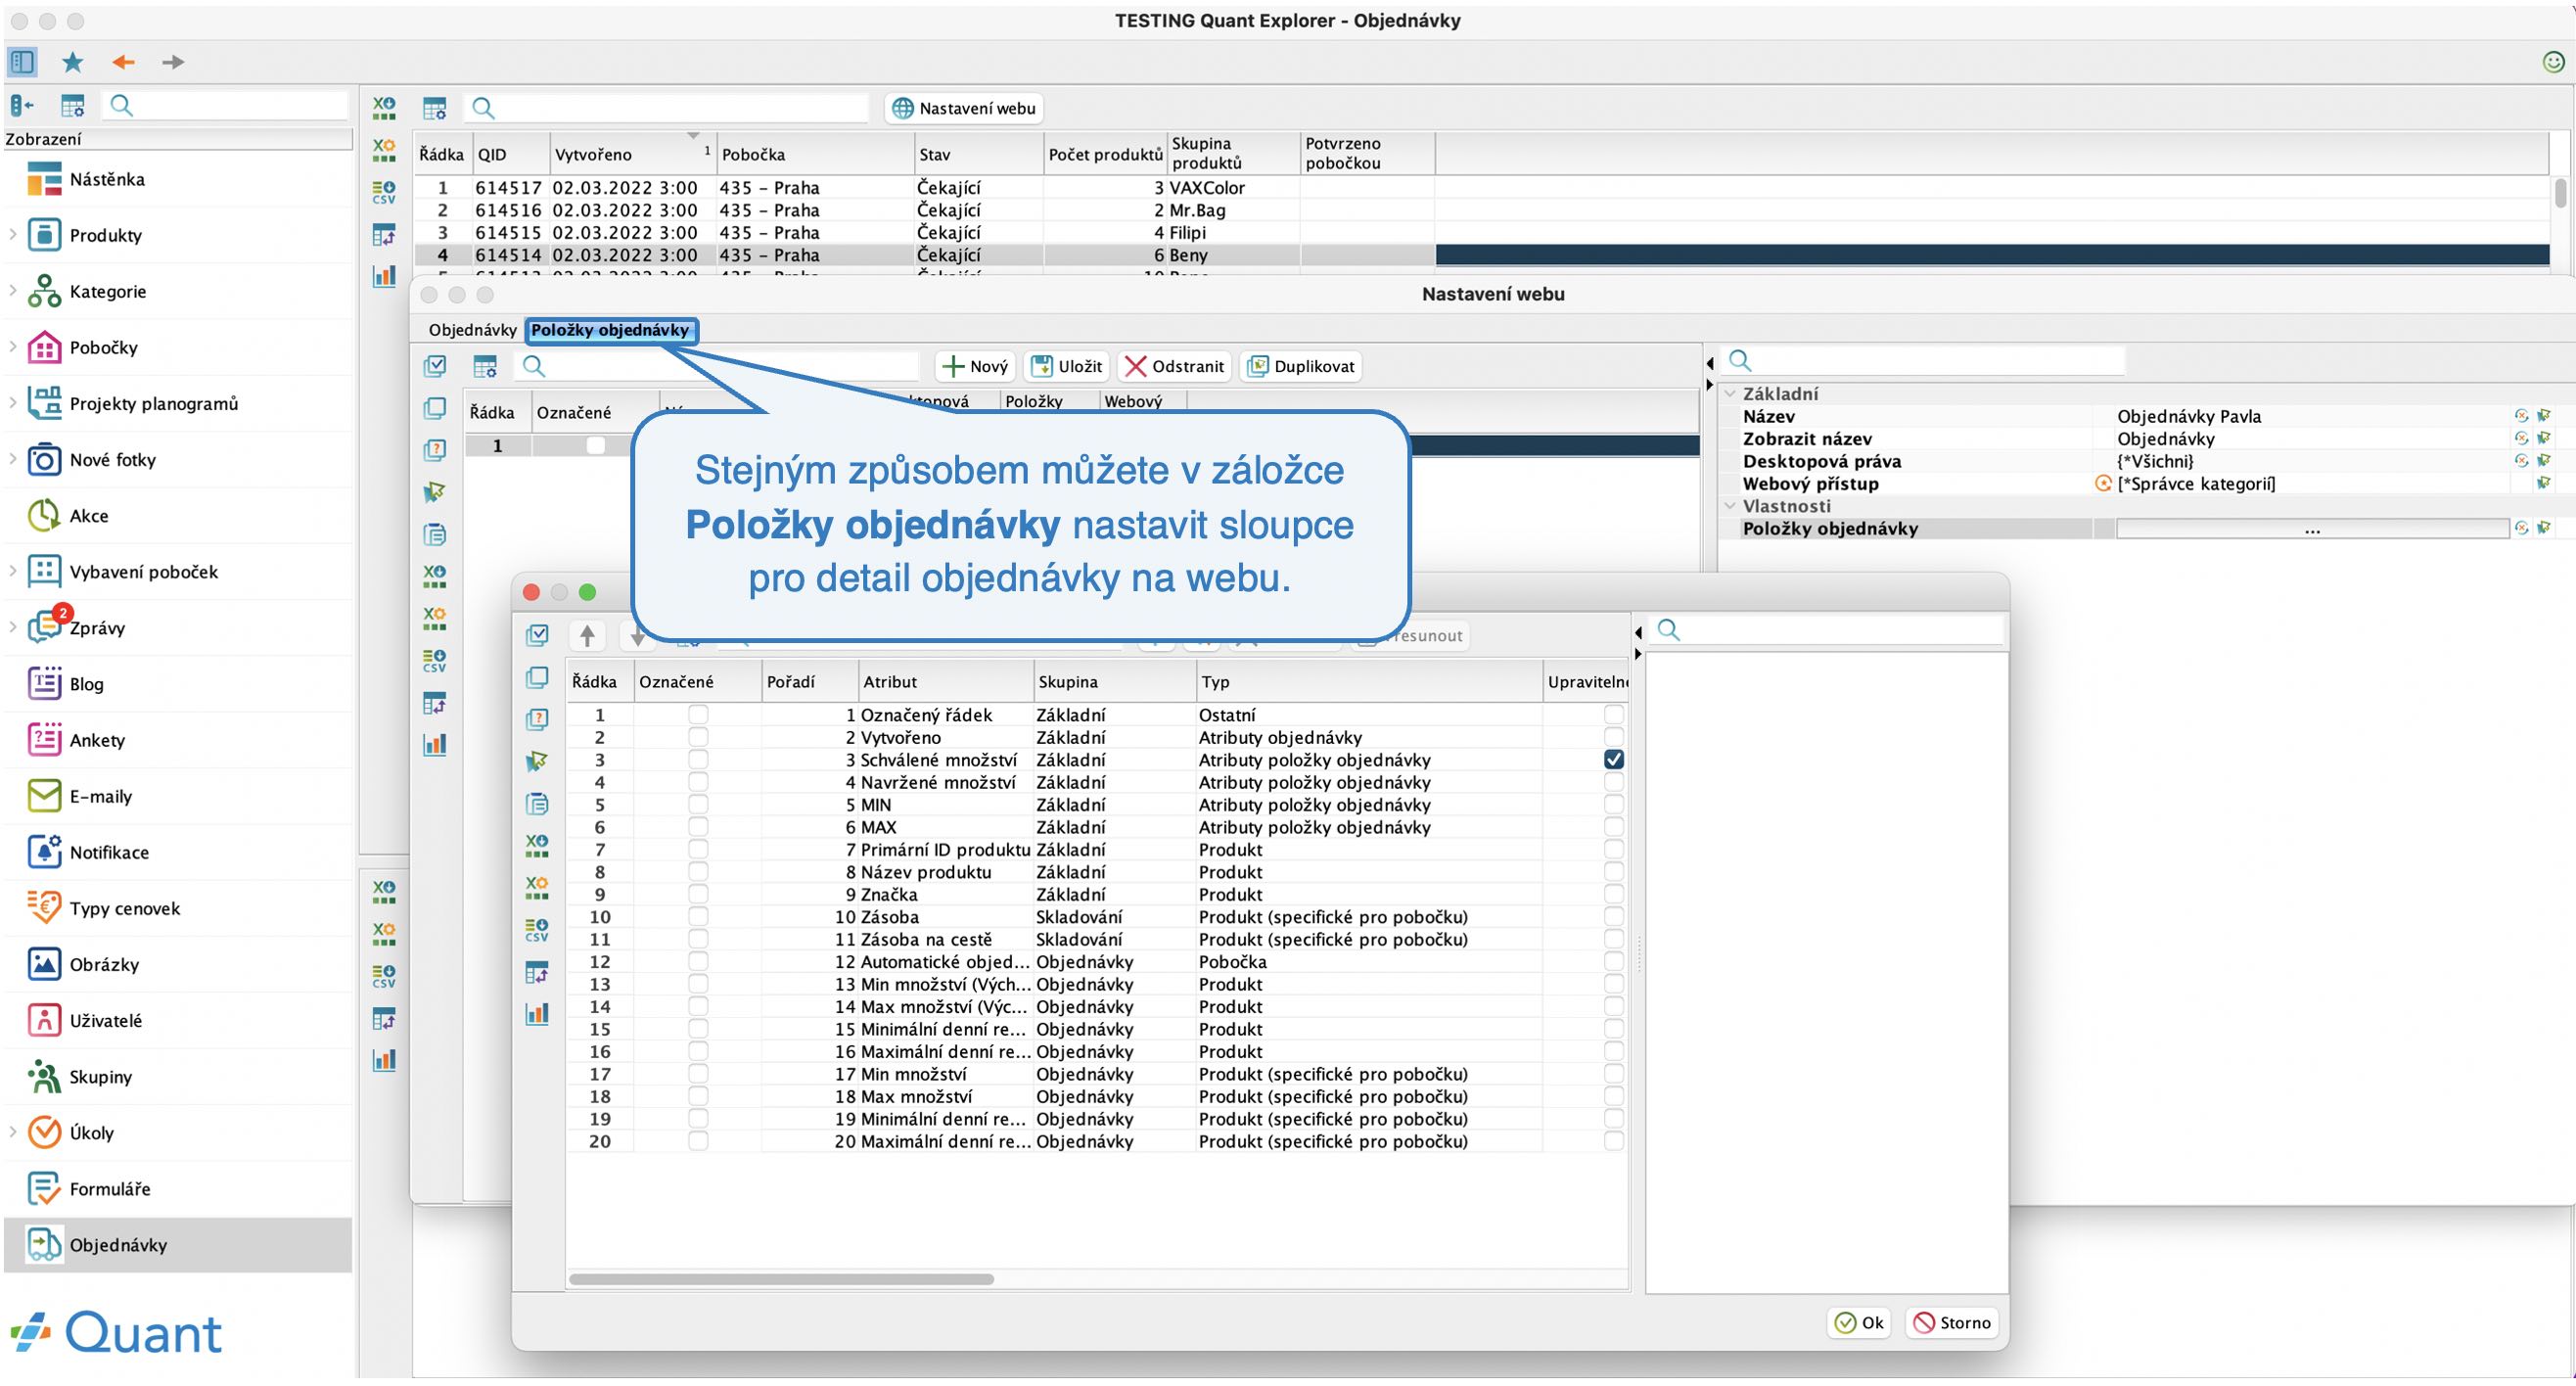This screenshot has width=2576, height=1386.
Task: Click table settings icon in Nastavení webu
Action: (485, 366)
